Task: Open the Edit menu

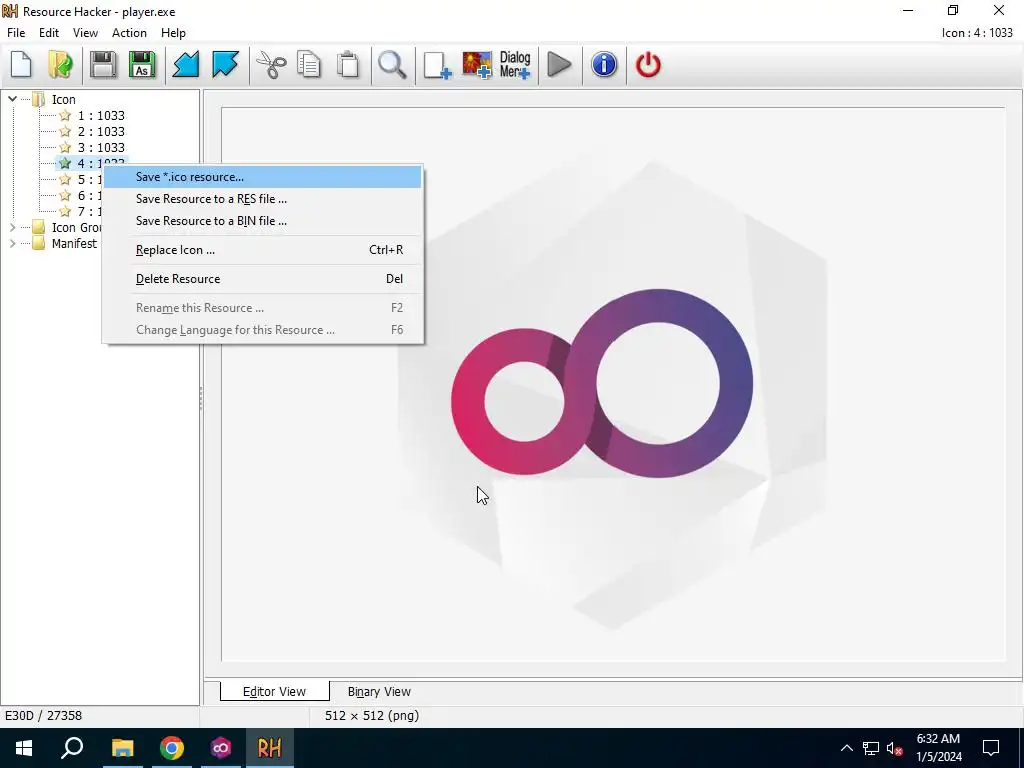Action: (x=49, y=33)
